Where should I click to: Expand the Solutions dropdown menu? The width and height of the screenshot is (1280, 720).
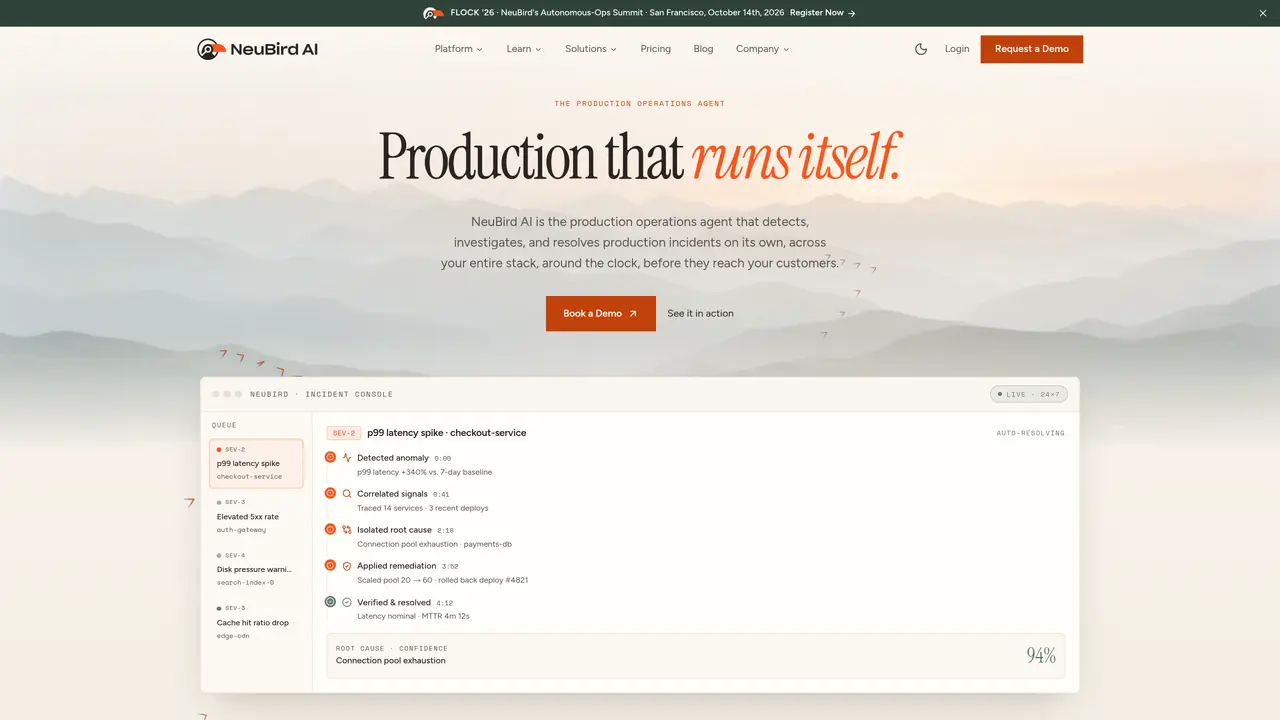pyautogui.click(x=590, y=49)
